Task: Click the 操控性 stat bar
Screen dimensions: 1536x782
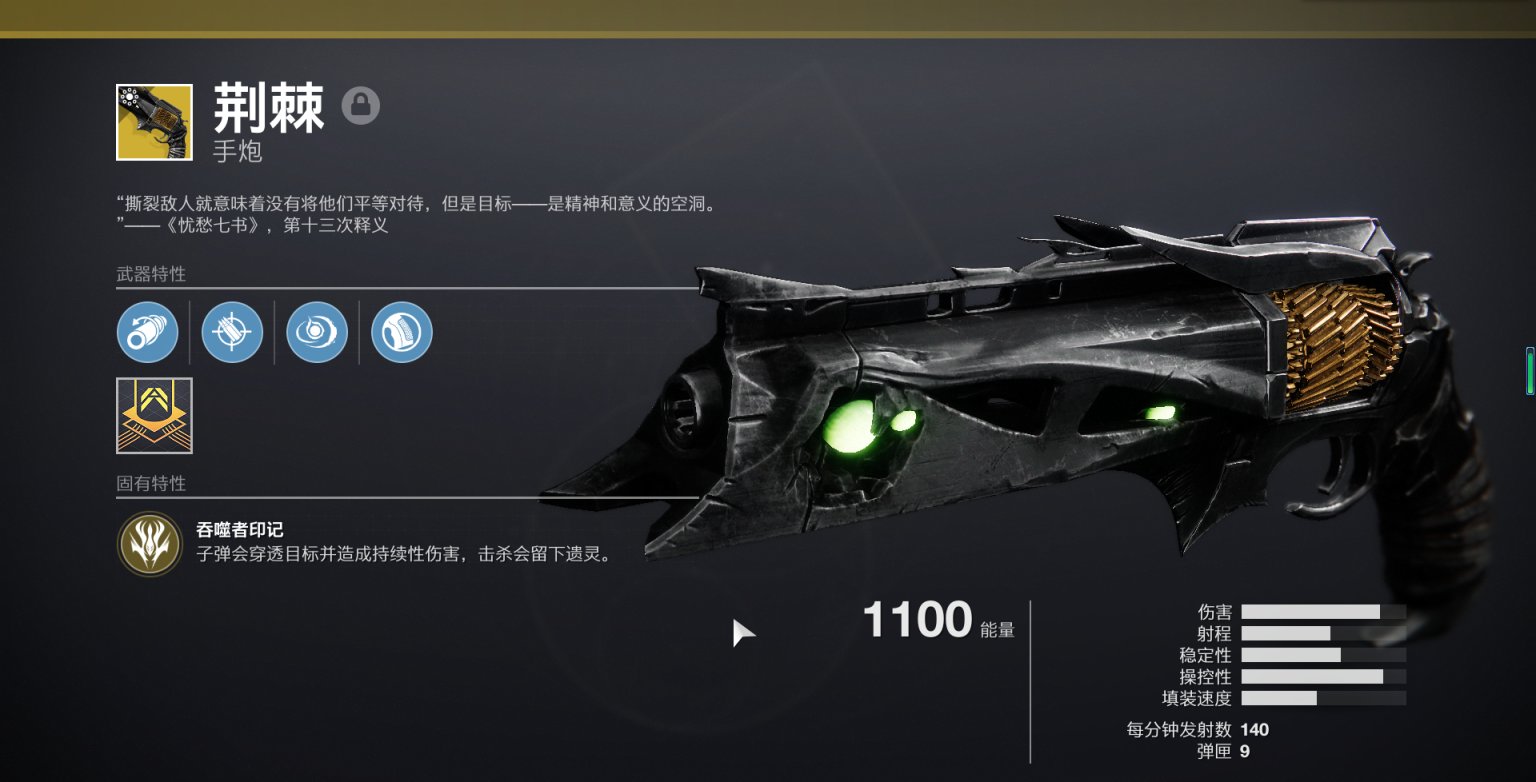Action: [x=1323, y=677]
